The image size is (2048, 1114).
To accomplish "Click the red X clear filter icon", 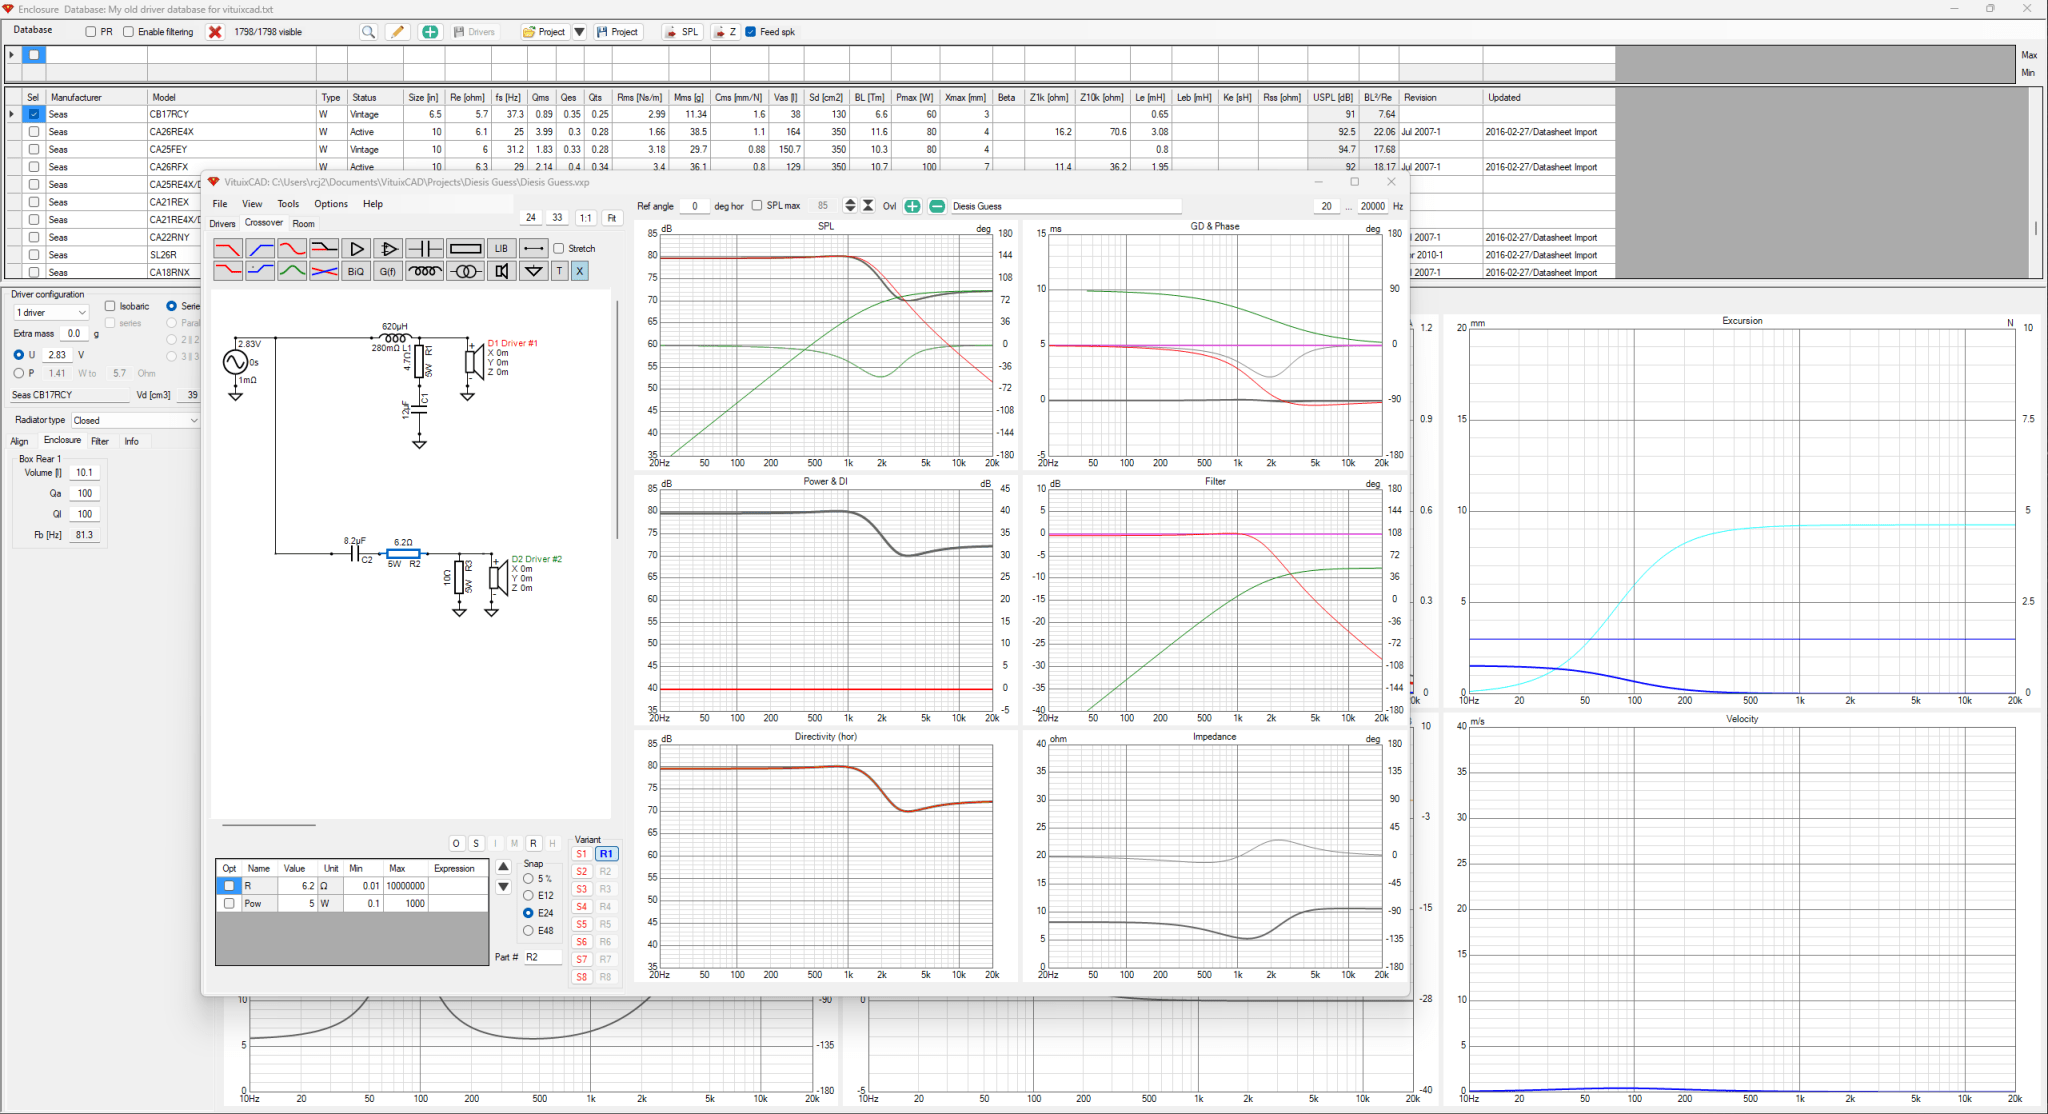I will click(x=215, y=32).
